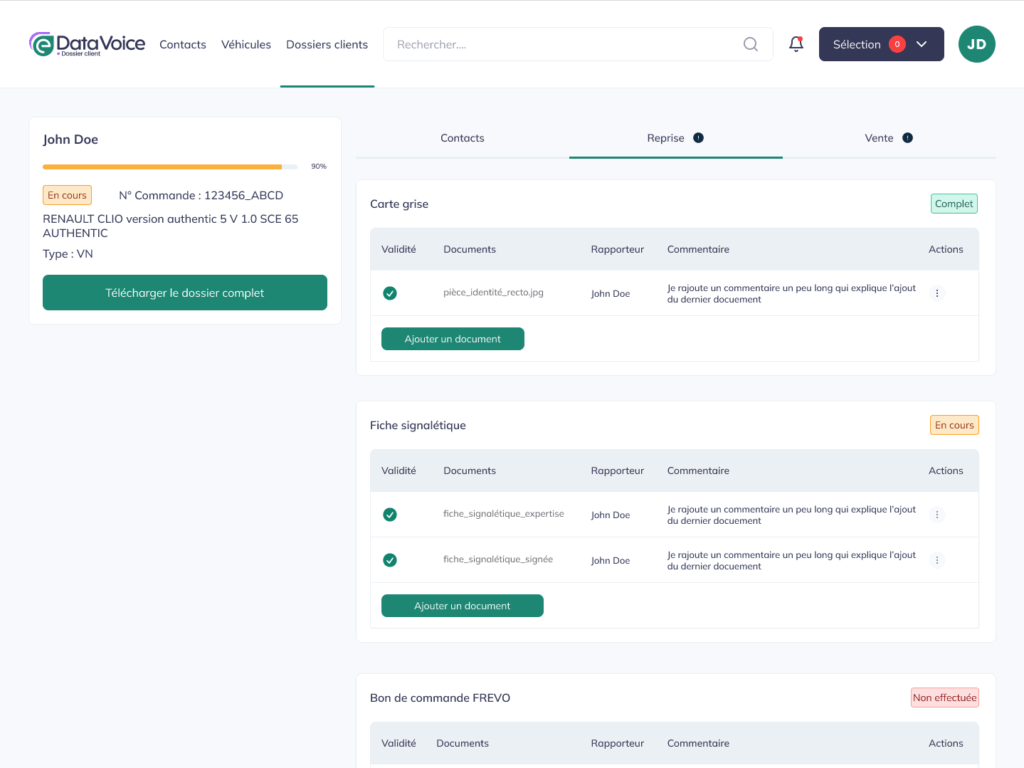Toggle validity check for fiche_signalétique_signée

point(390,560)
